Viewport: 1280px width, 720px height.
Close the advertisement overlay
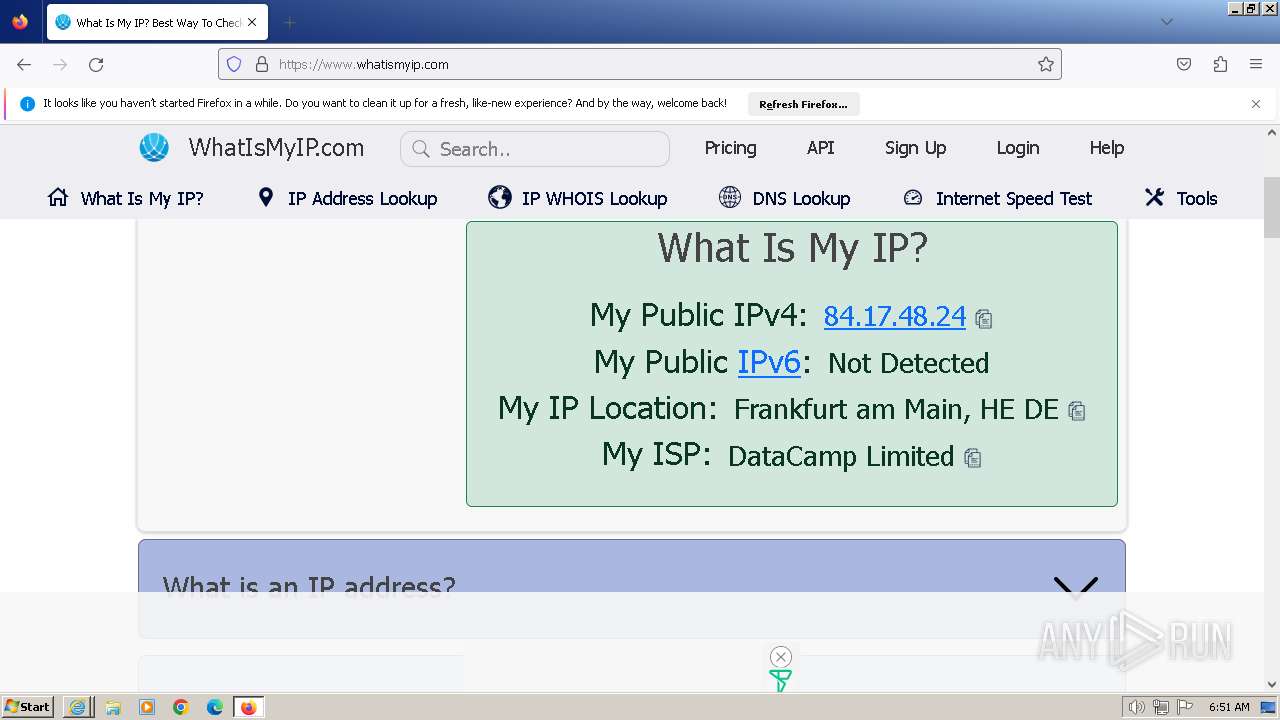tap(781, 657)
